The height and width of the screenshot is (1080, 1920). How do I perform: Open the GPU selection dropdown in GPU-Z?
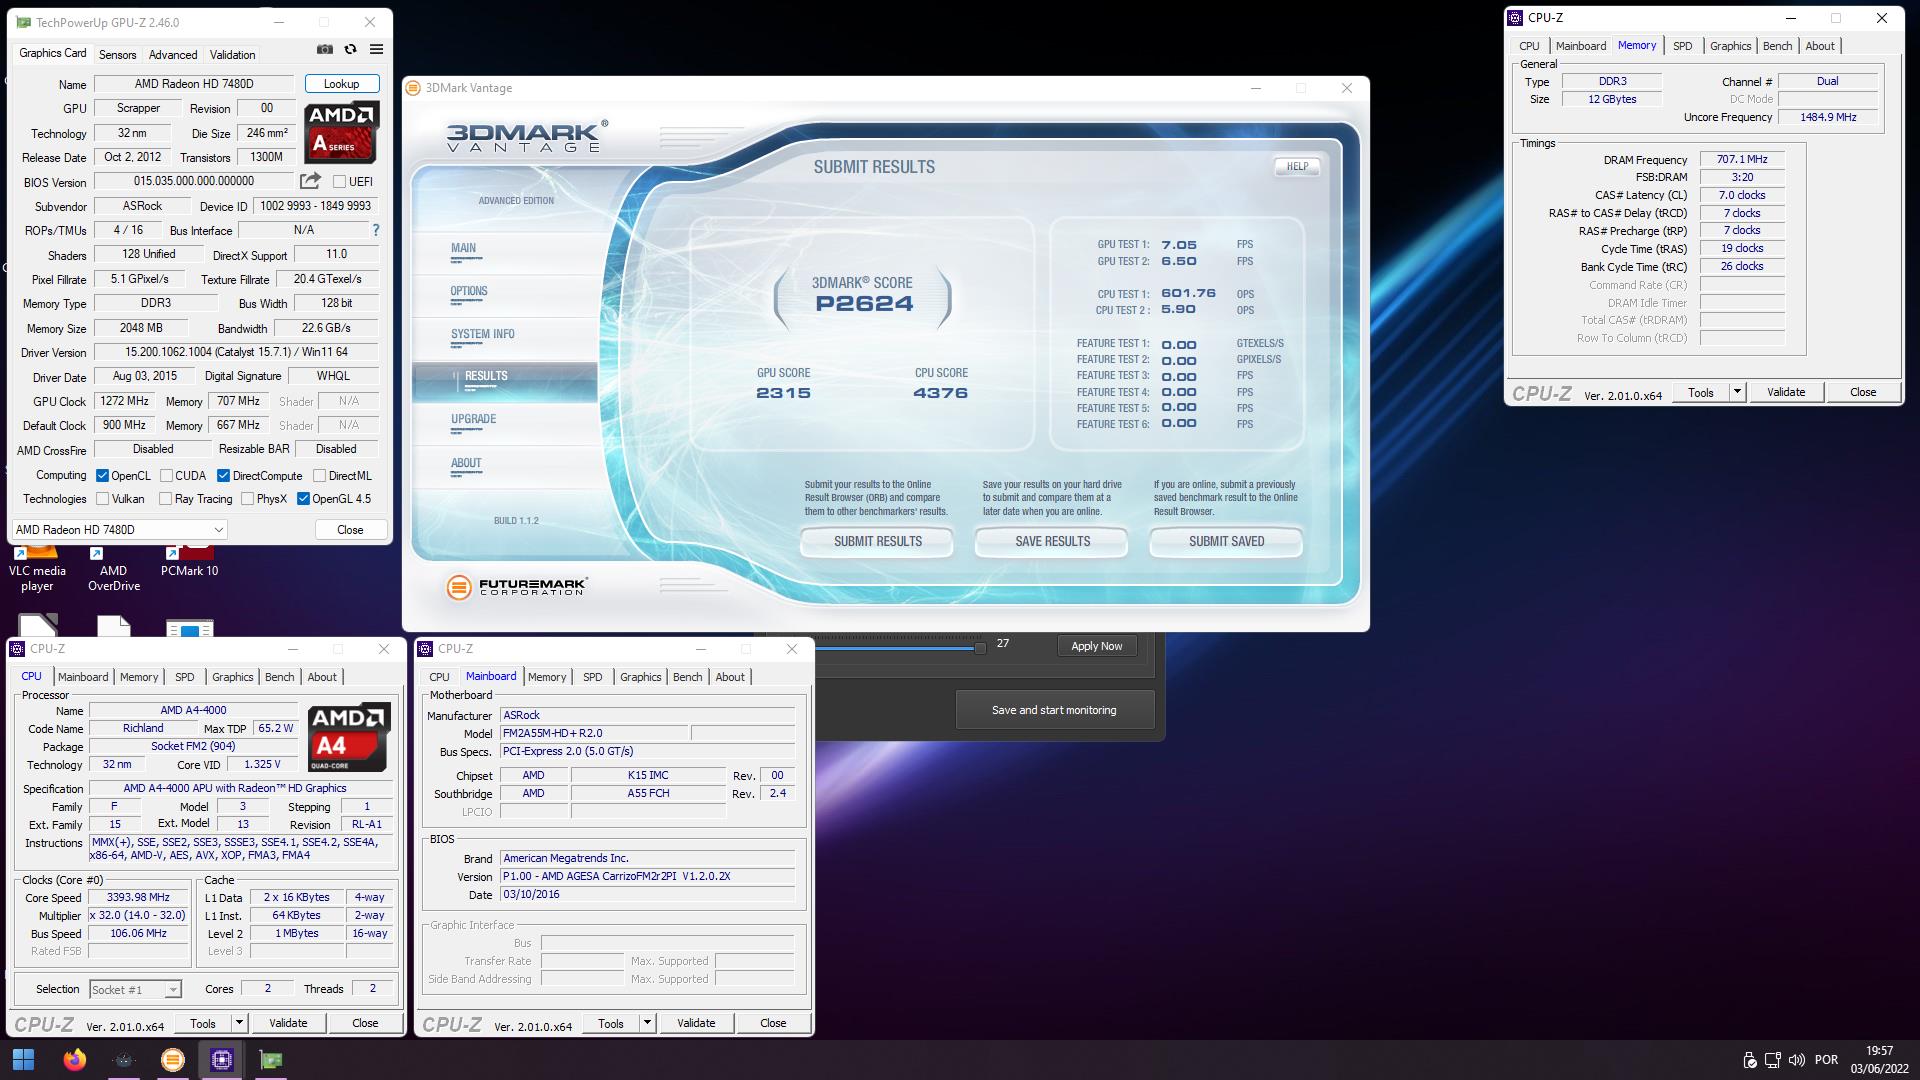point(119,530)
